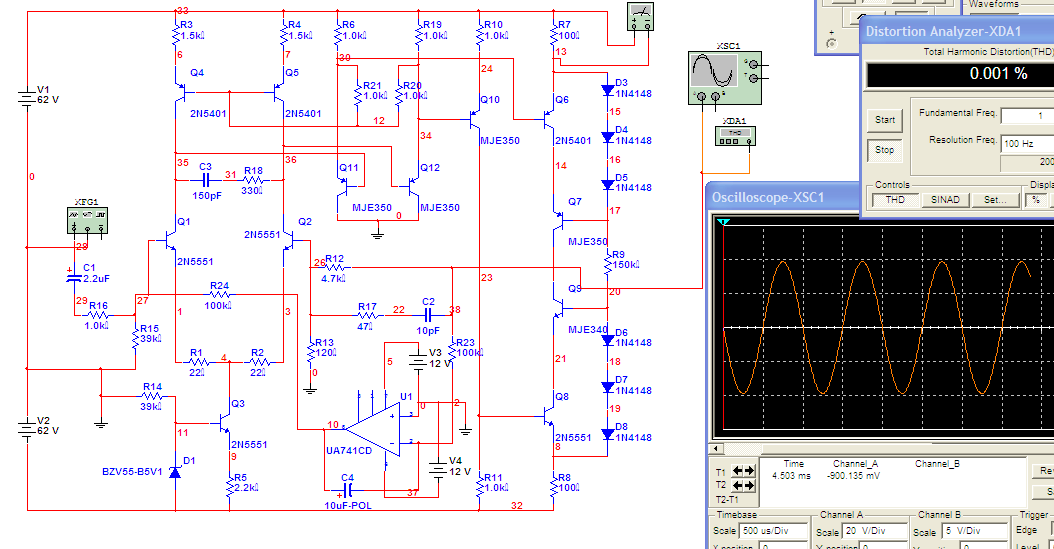Select diode D3 1N4148

608,89
